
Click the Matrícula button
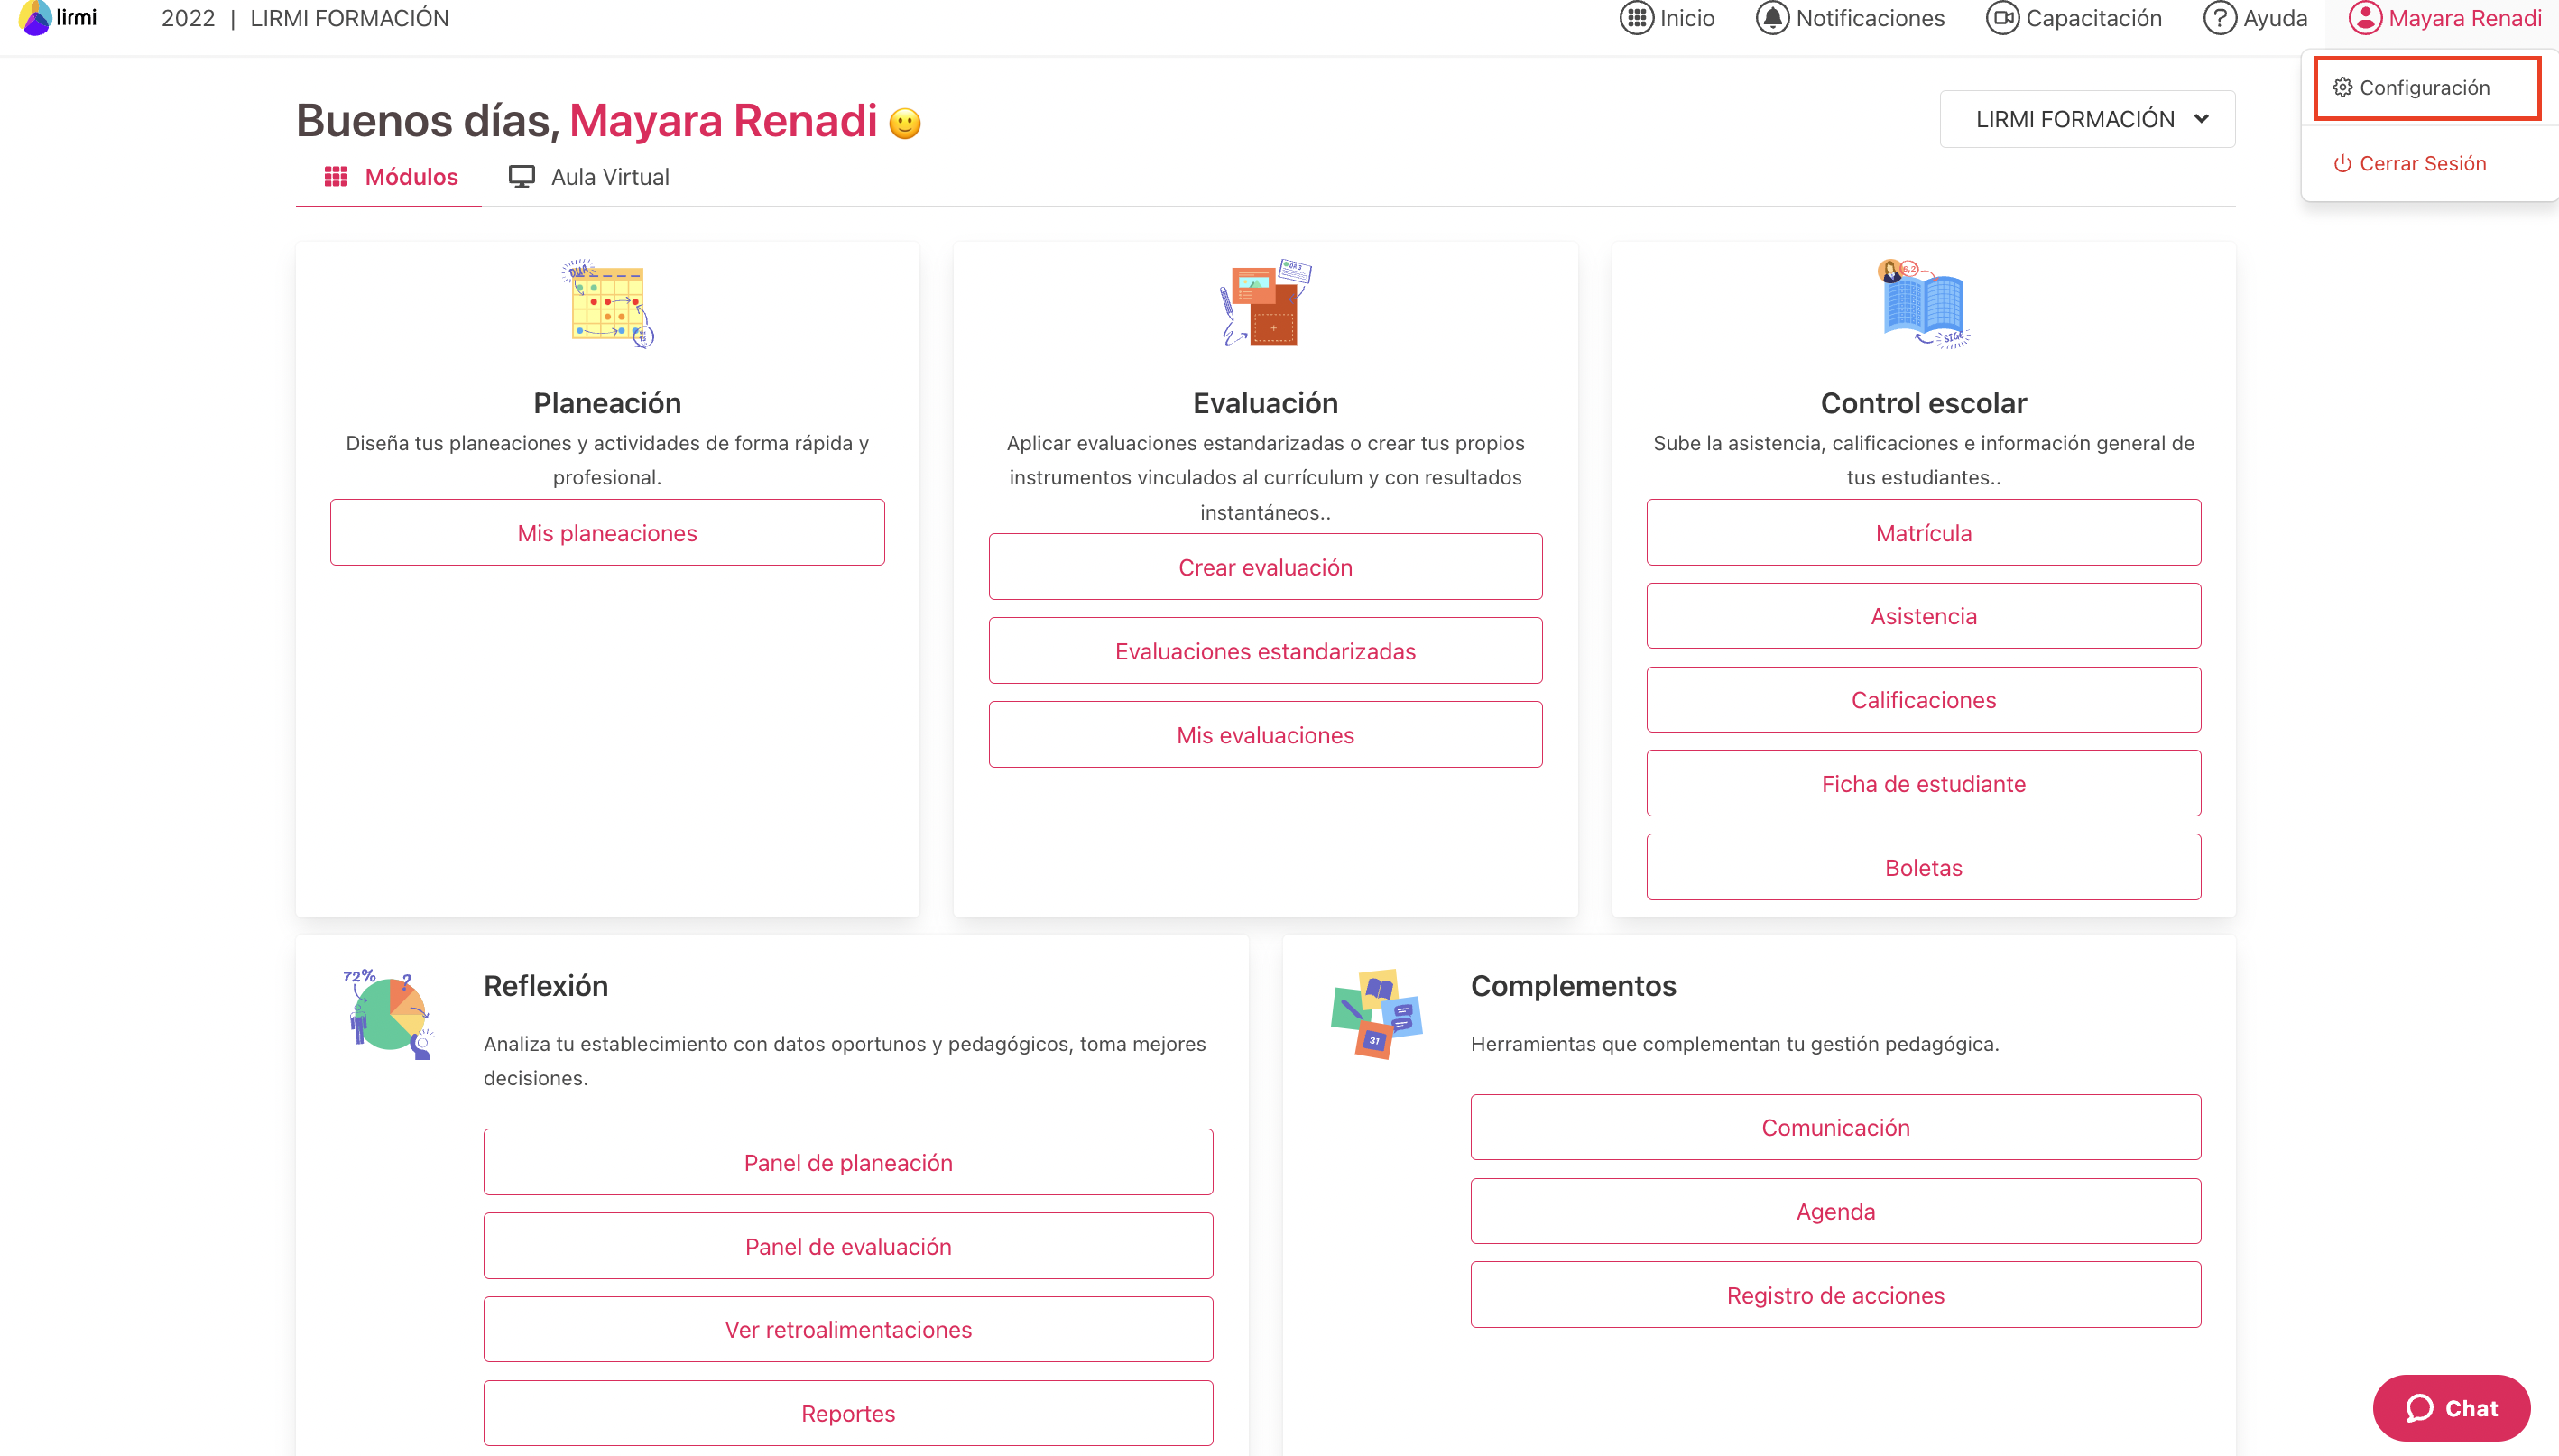(x=1923, y=533)
